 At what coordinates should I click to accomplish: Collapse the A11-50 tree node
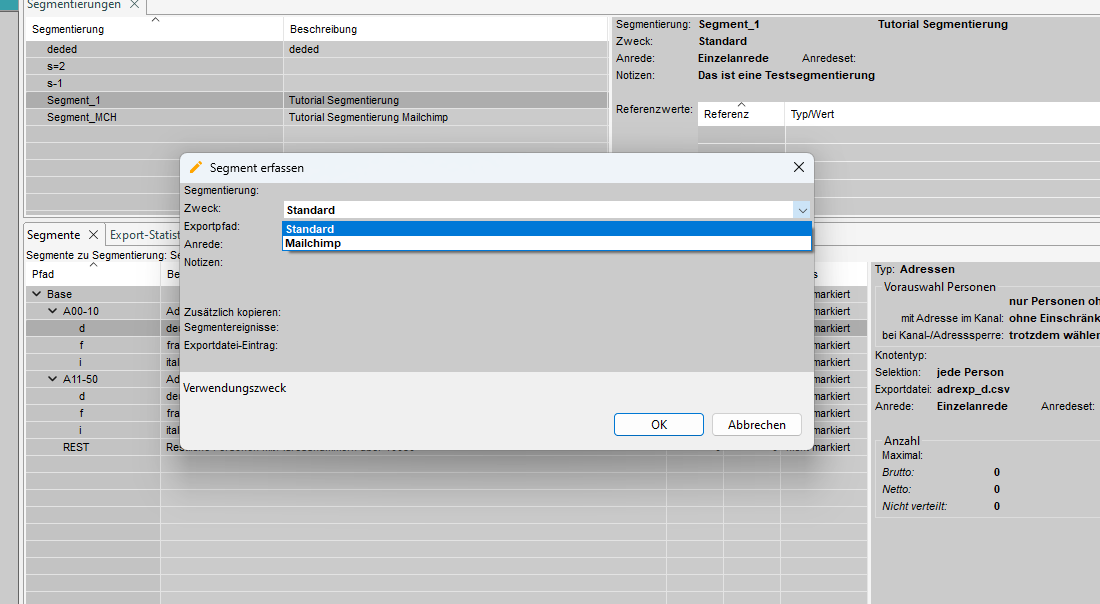pos(53,379)
